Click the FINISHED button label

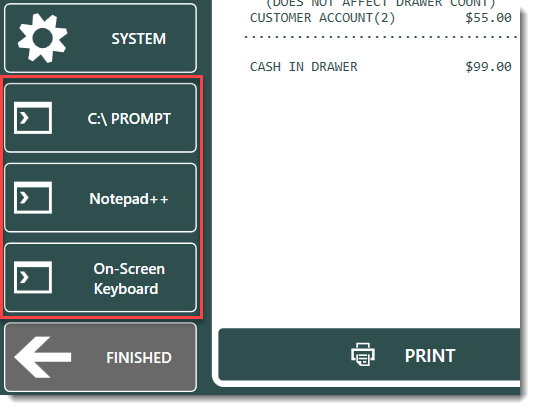pyautogui.click(x=139, y=358)
